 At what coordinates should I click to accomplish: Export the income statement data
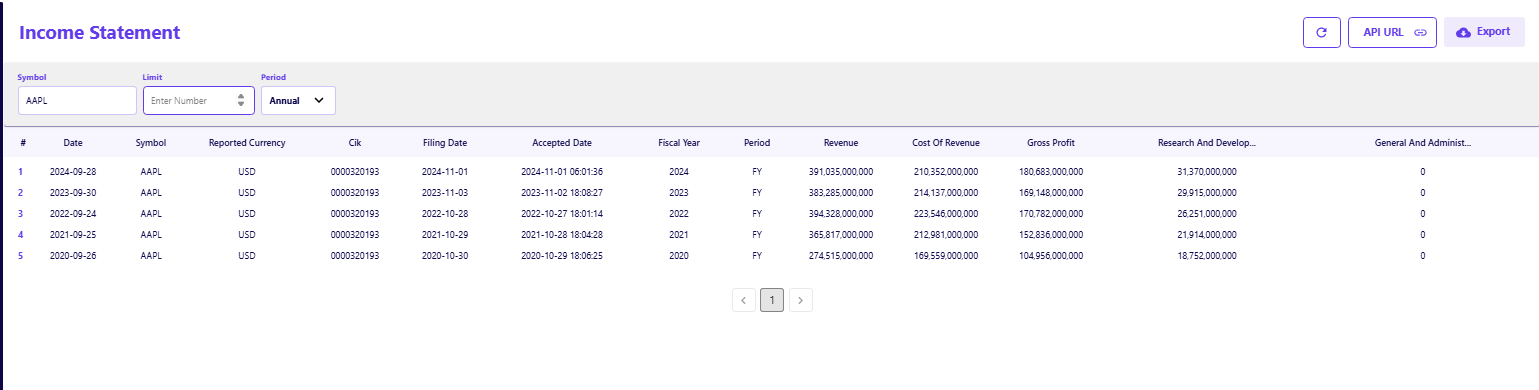(x=1484, y=32)
